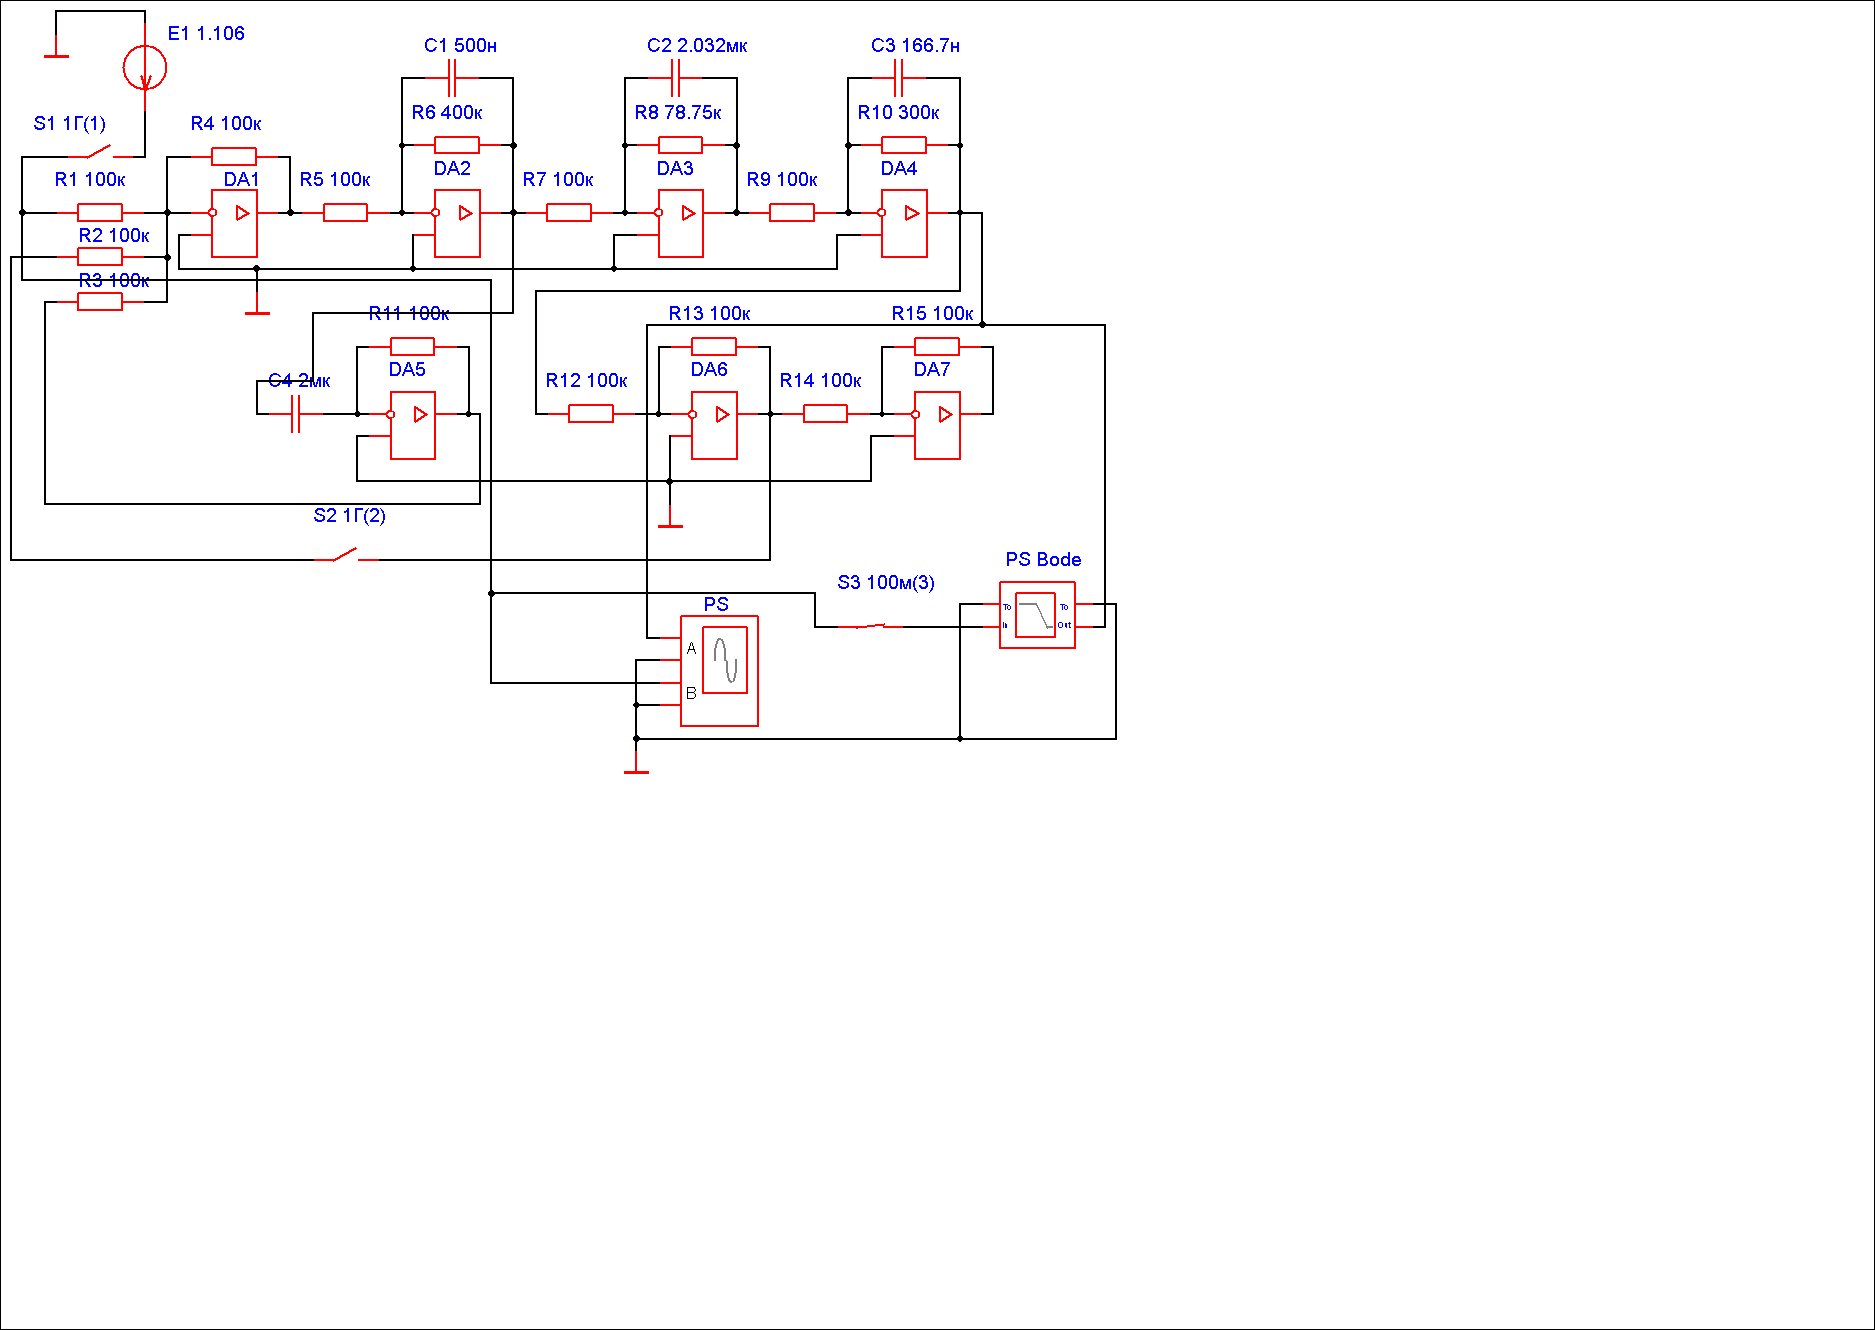1875x1330 pixels.
Task: Click the 'C1 500н' label
Action: tap(461, 45)
